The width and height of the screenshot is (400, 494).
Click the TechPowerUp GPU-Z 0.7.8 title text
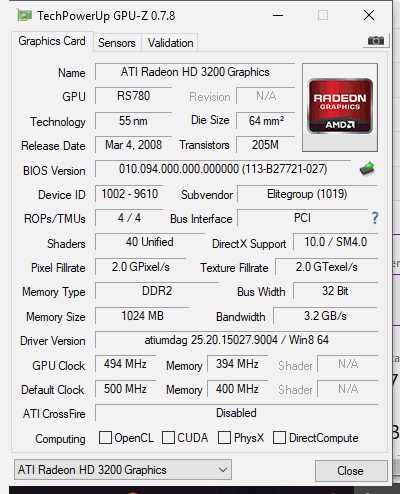click(106, 16)
